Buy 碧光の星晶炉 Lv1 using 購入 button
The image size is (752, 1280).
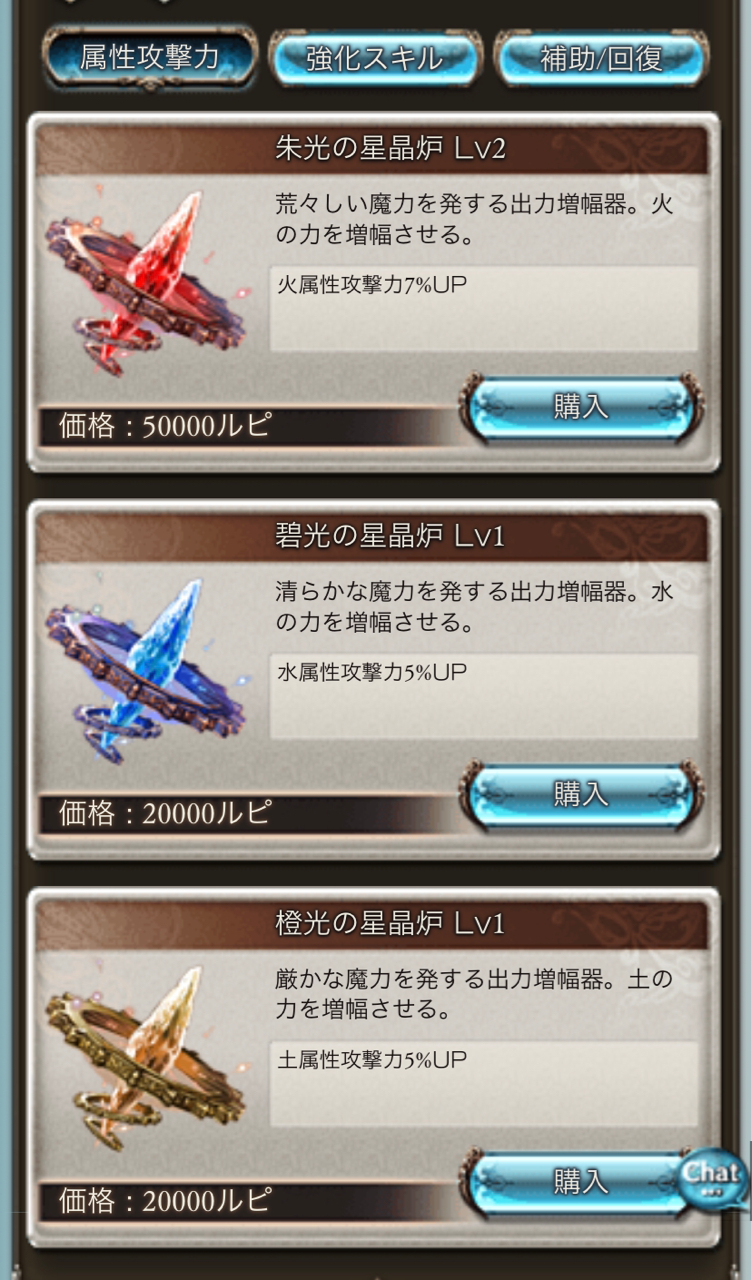pos(581,795)
